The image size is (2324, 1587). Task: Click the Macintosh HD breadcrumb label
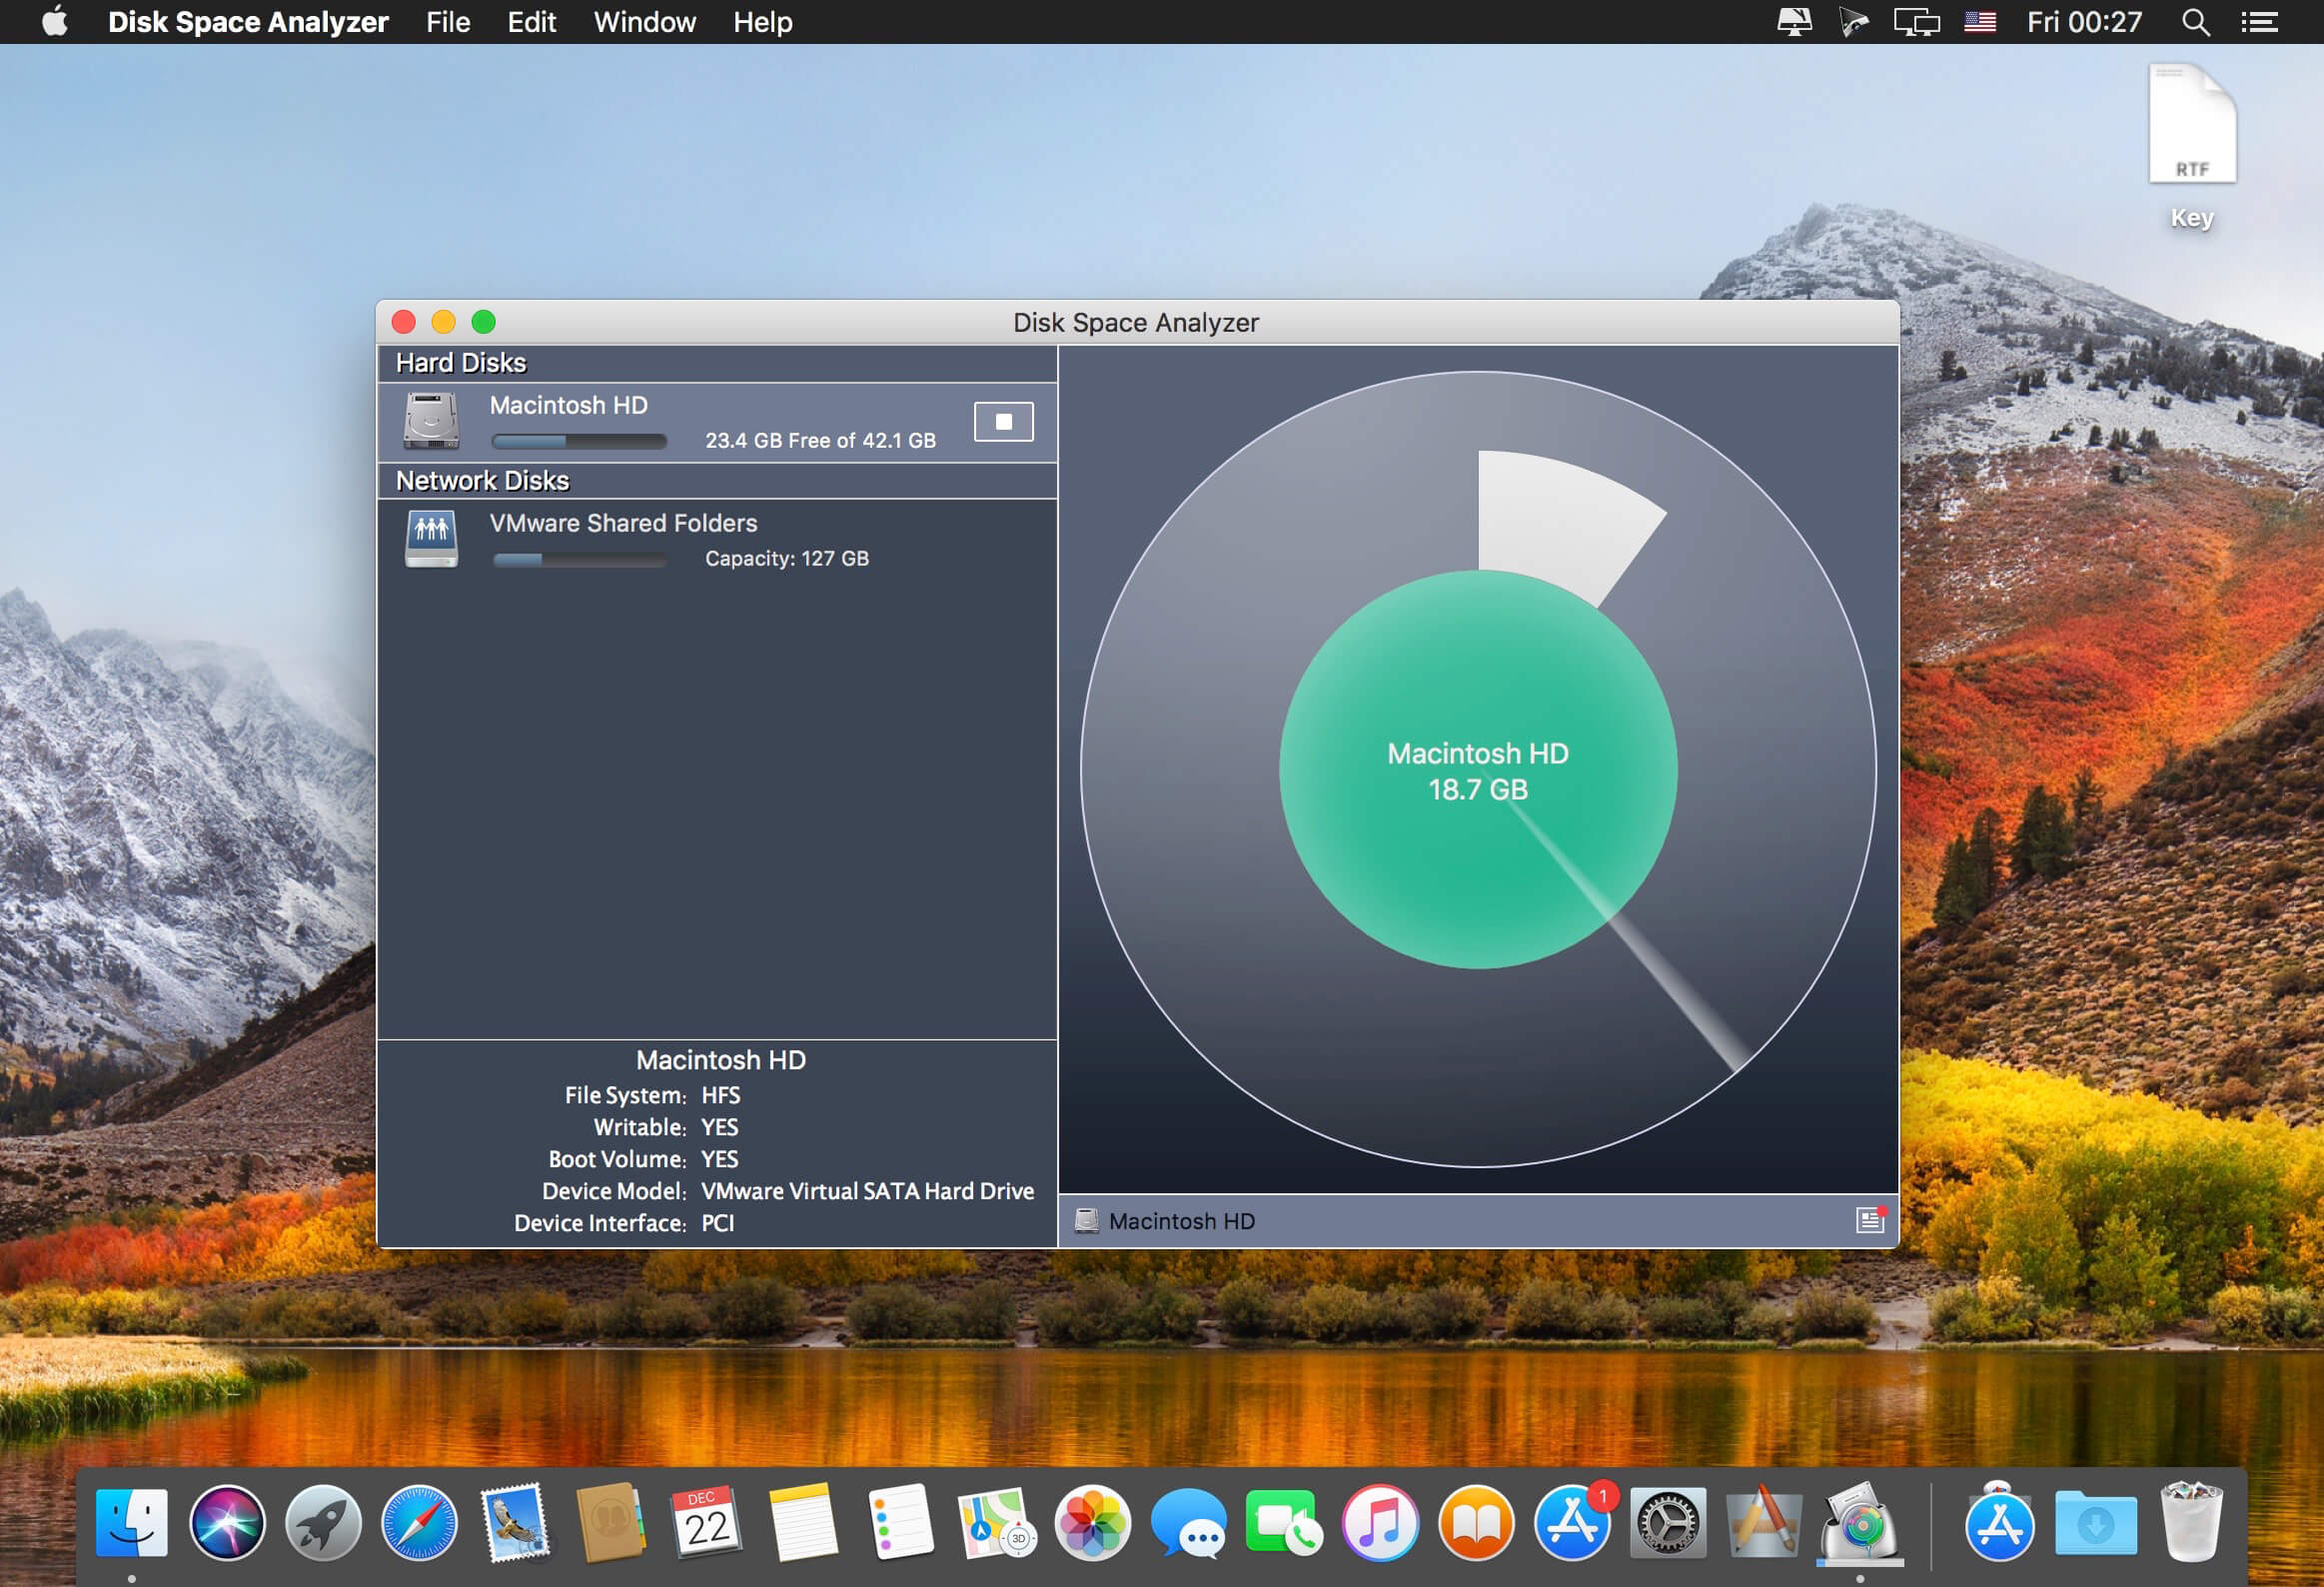click(x=1182, y=1221)
